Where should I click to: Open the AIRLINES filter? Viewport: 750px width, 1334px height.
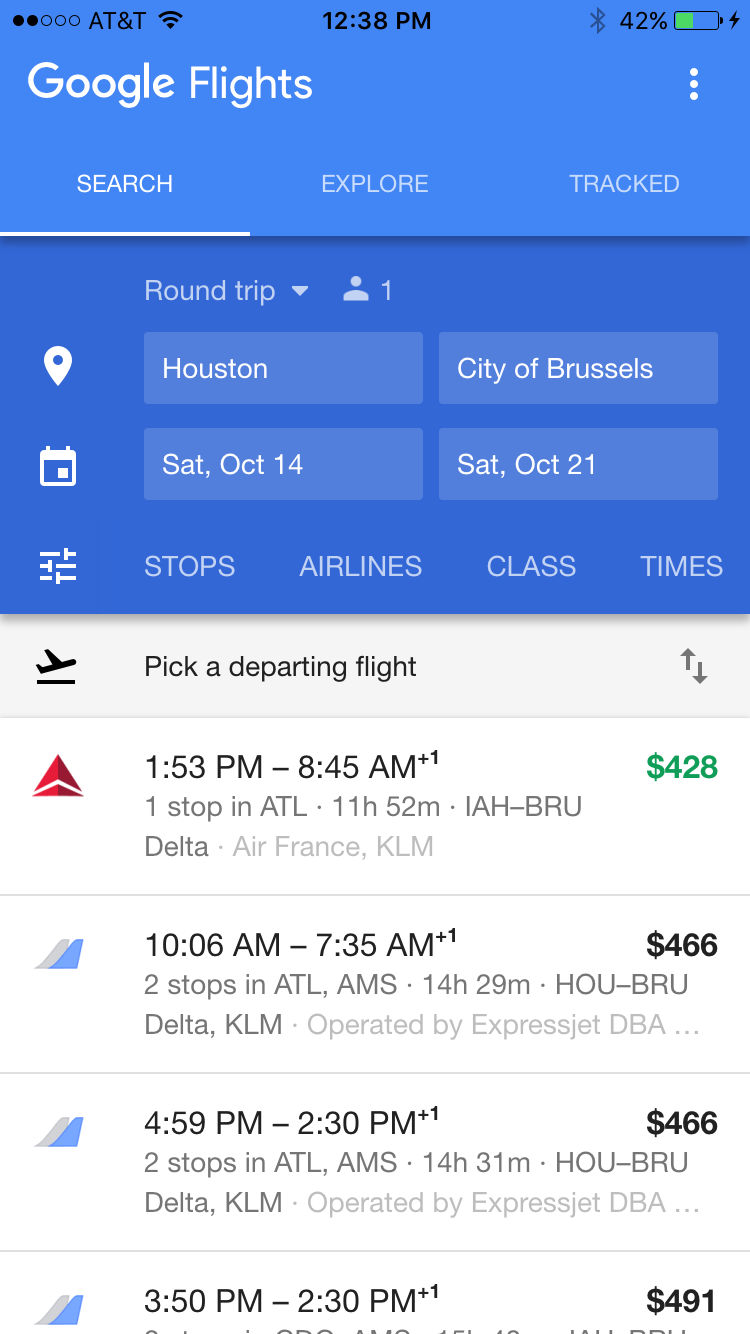[361, 566]
